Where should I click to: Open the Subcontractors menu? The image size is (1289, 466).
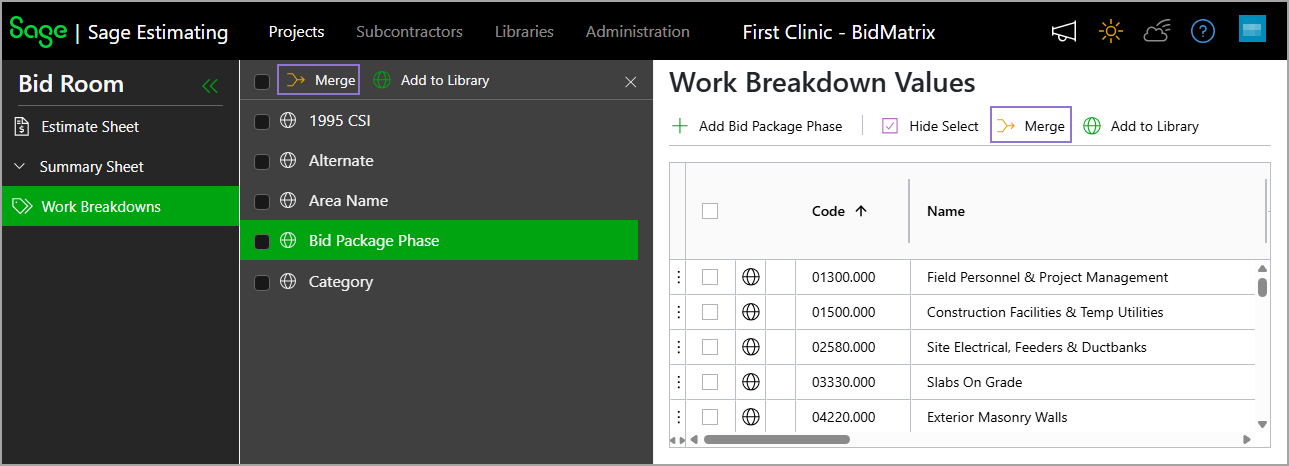(x=409, y=32)
